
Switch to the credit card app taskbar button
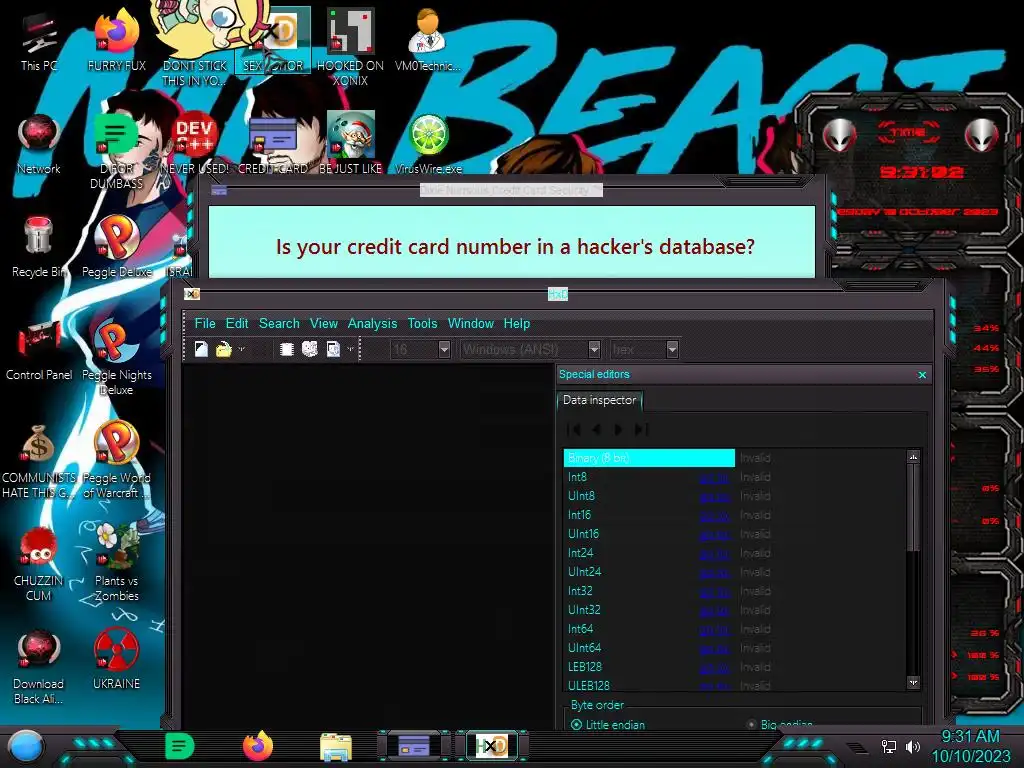coord(414,746)
